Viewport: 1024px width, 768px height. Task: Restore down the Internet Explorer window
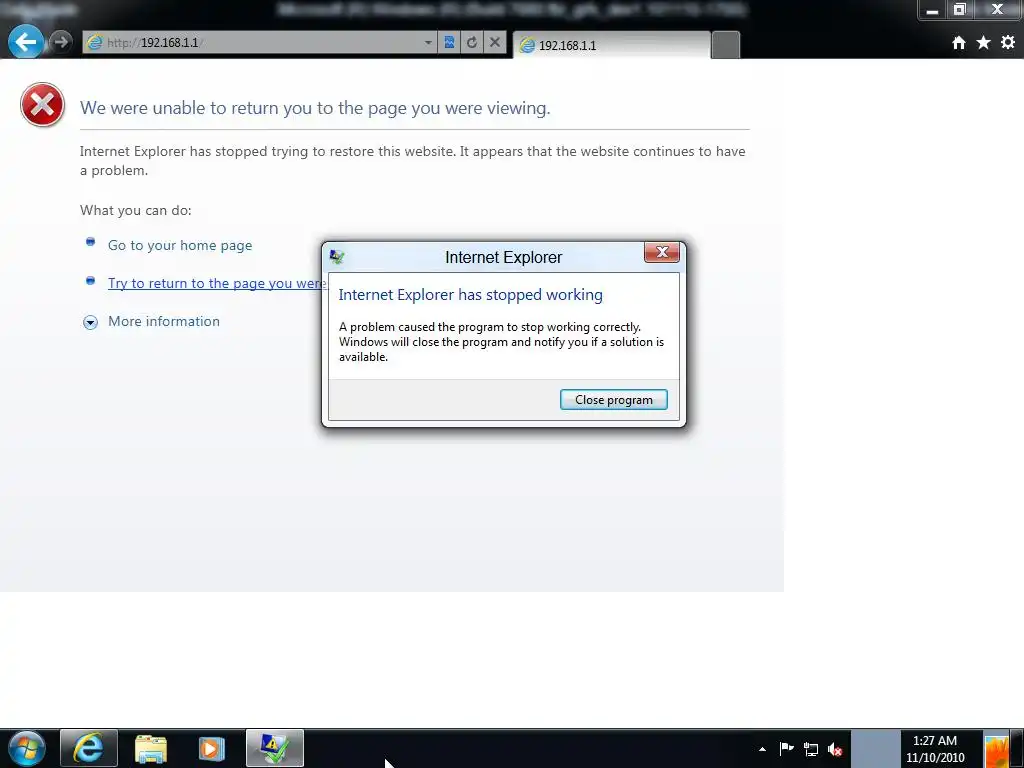pos(959,10)
